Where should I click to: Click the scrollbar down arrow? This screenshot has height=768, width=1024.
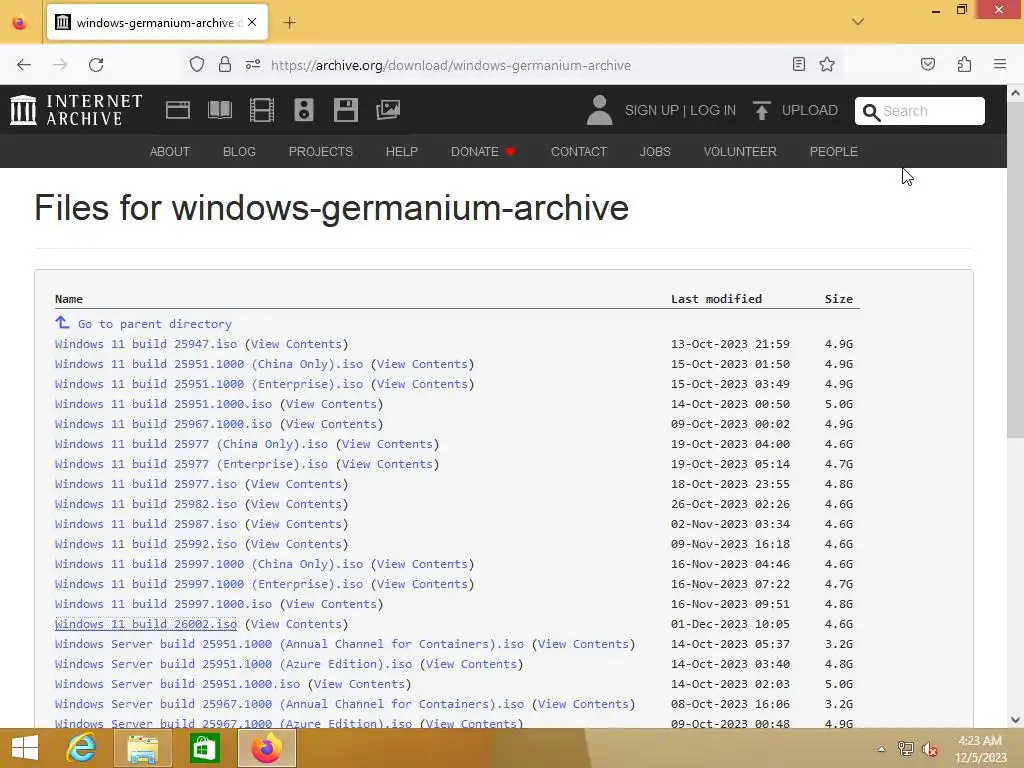point(1015,720)
